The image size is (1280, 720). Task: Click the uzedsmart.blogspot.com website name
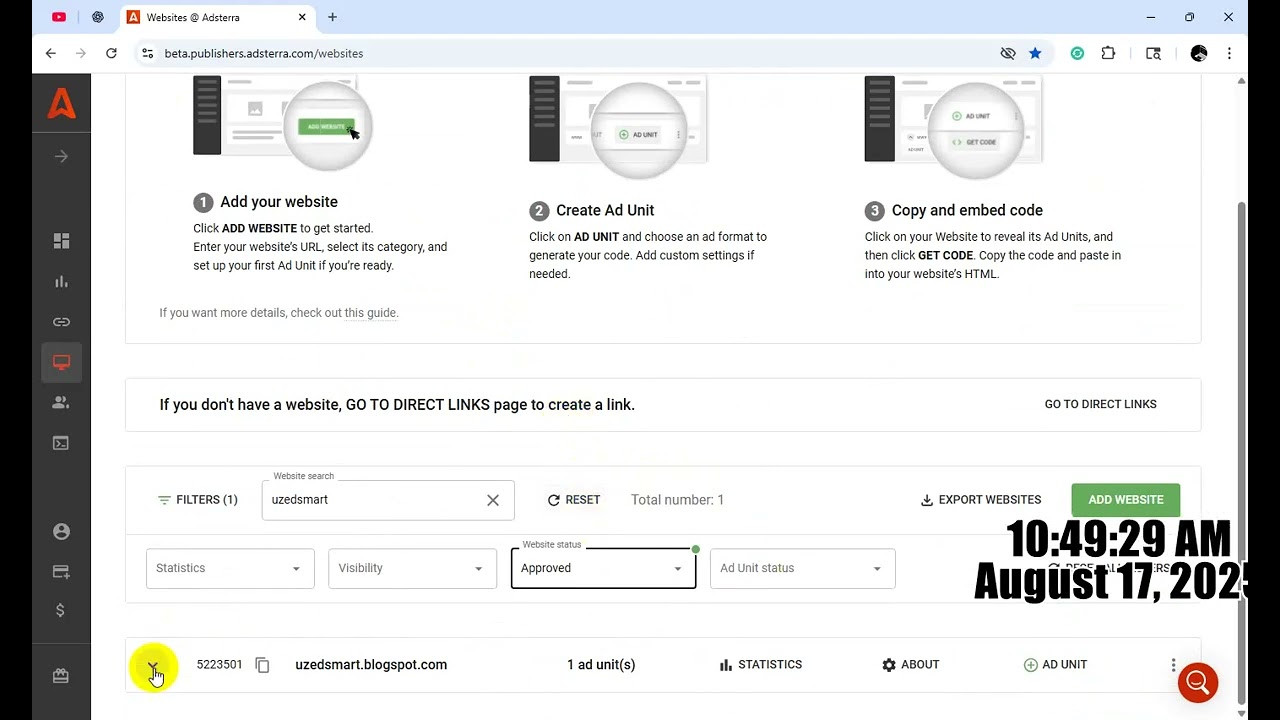[x=371, y=665]
